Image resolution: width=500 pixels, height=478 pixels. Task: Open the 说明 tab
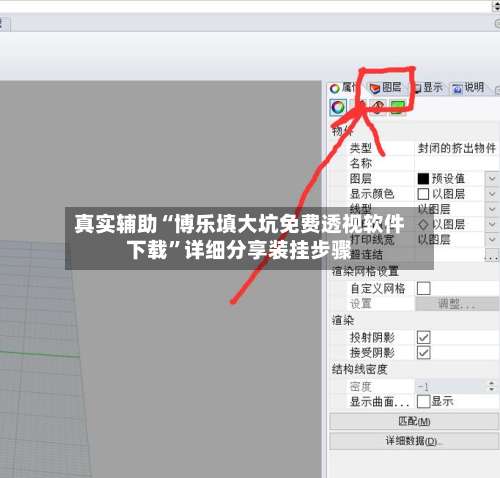[468, 88]
